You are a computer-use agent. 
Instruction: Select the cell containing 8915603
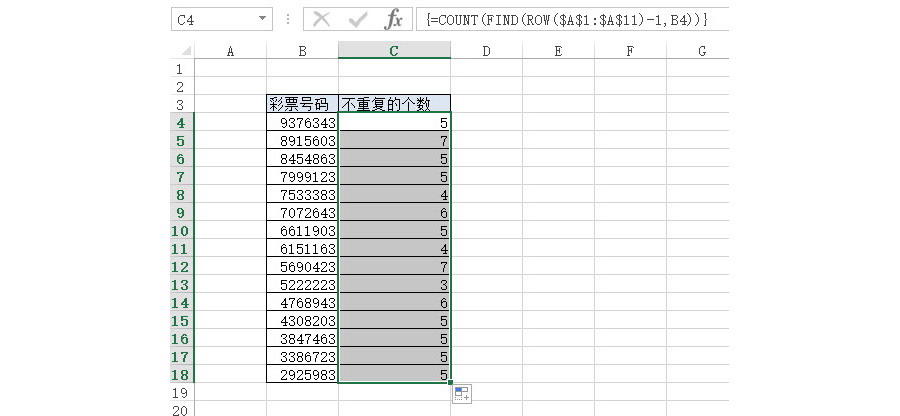pyautogui.click(x=302, y=141)
